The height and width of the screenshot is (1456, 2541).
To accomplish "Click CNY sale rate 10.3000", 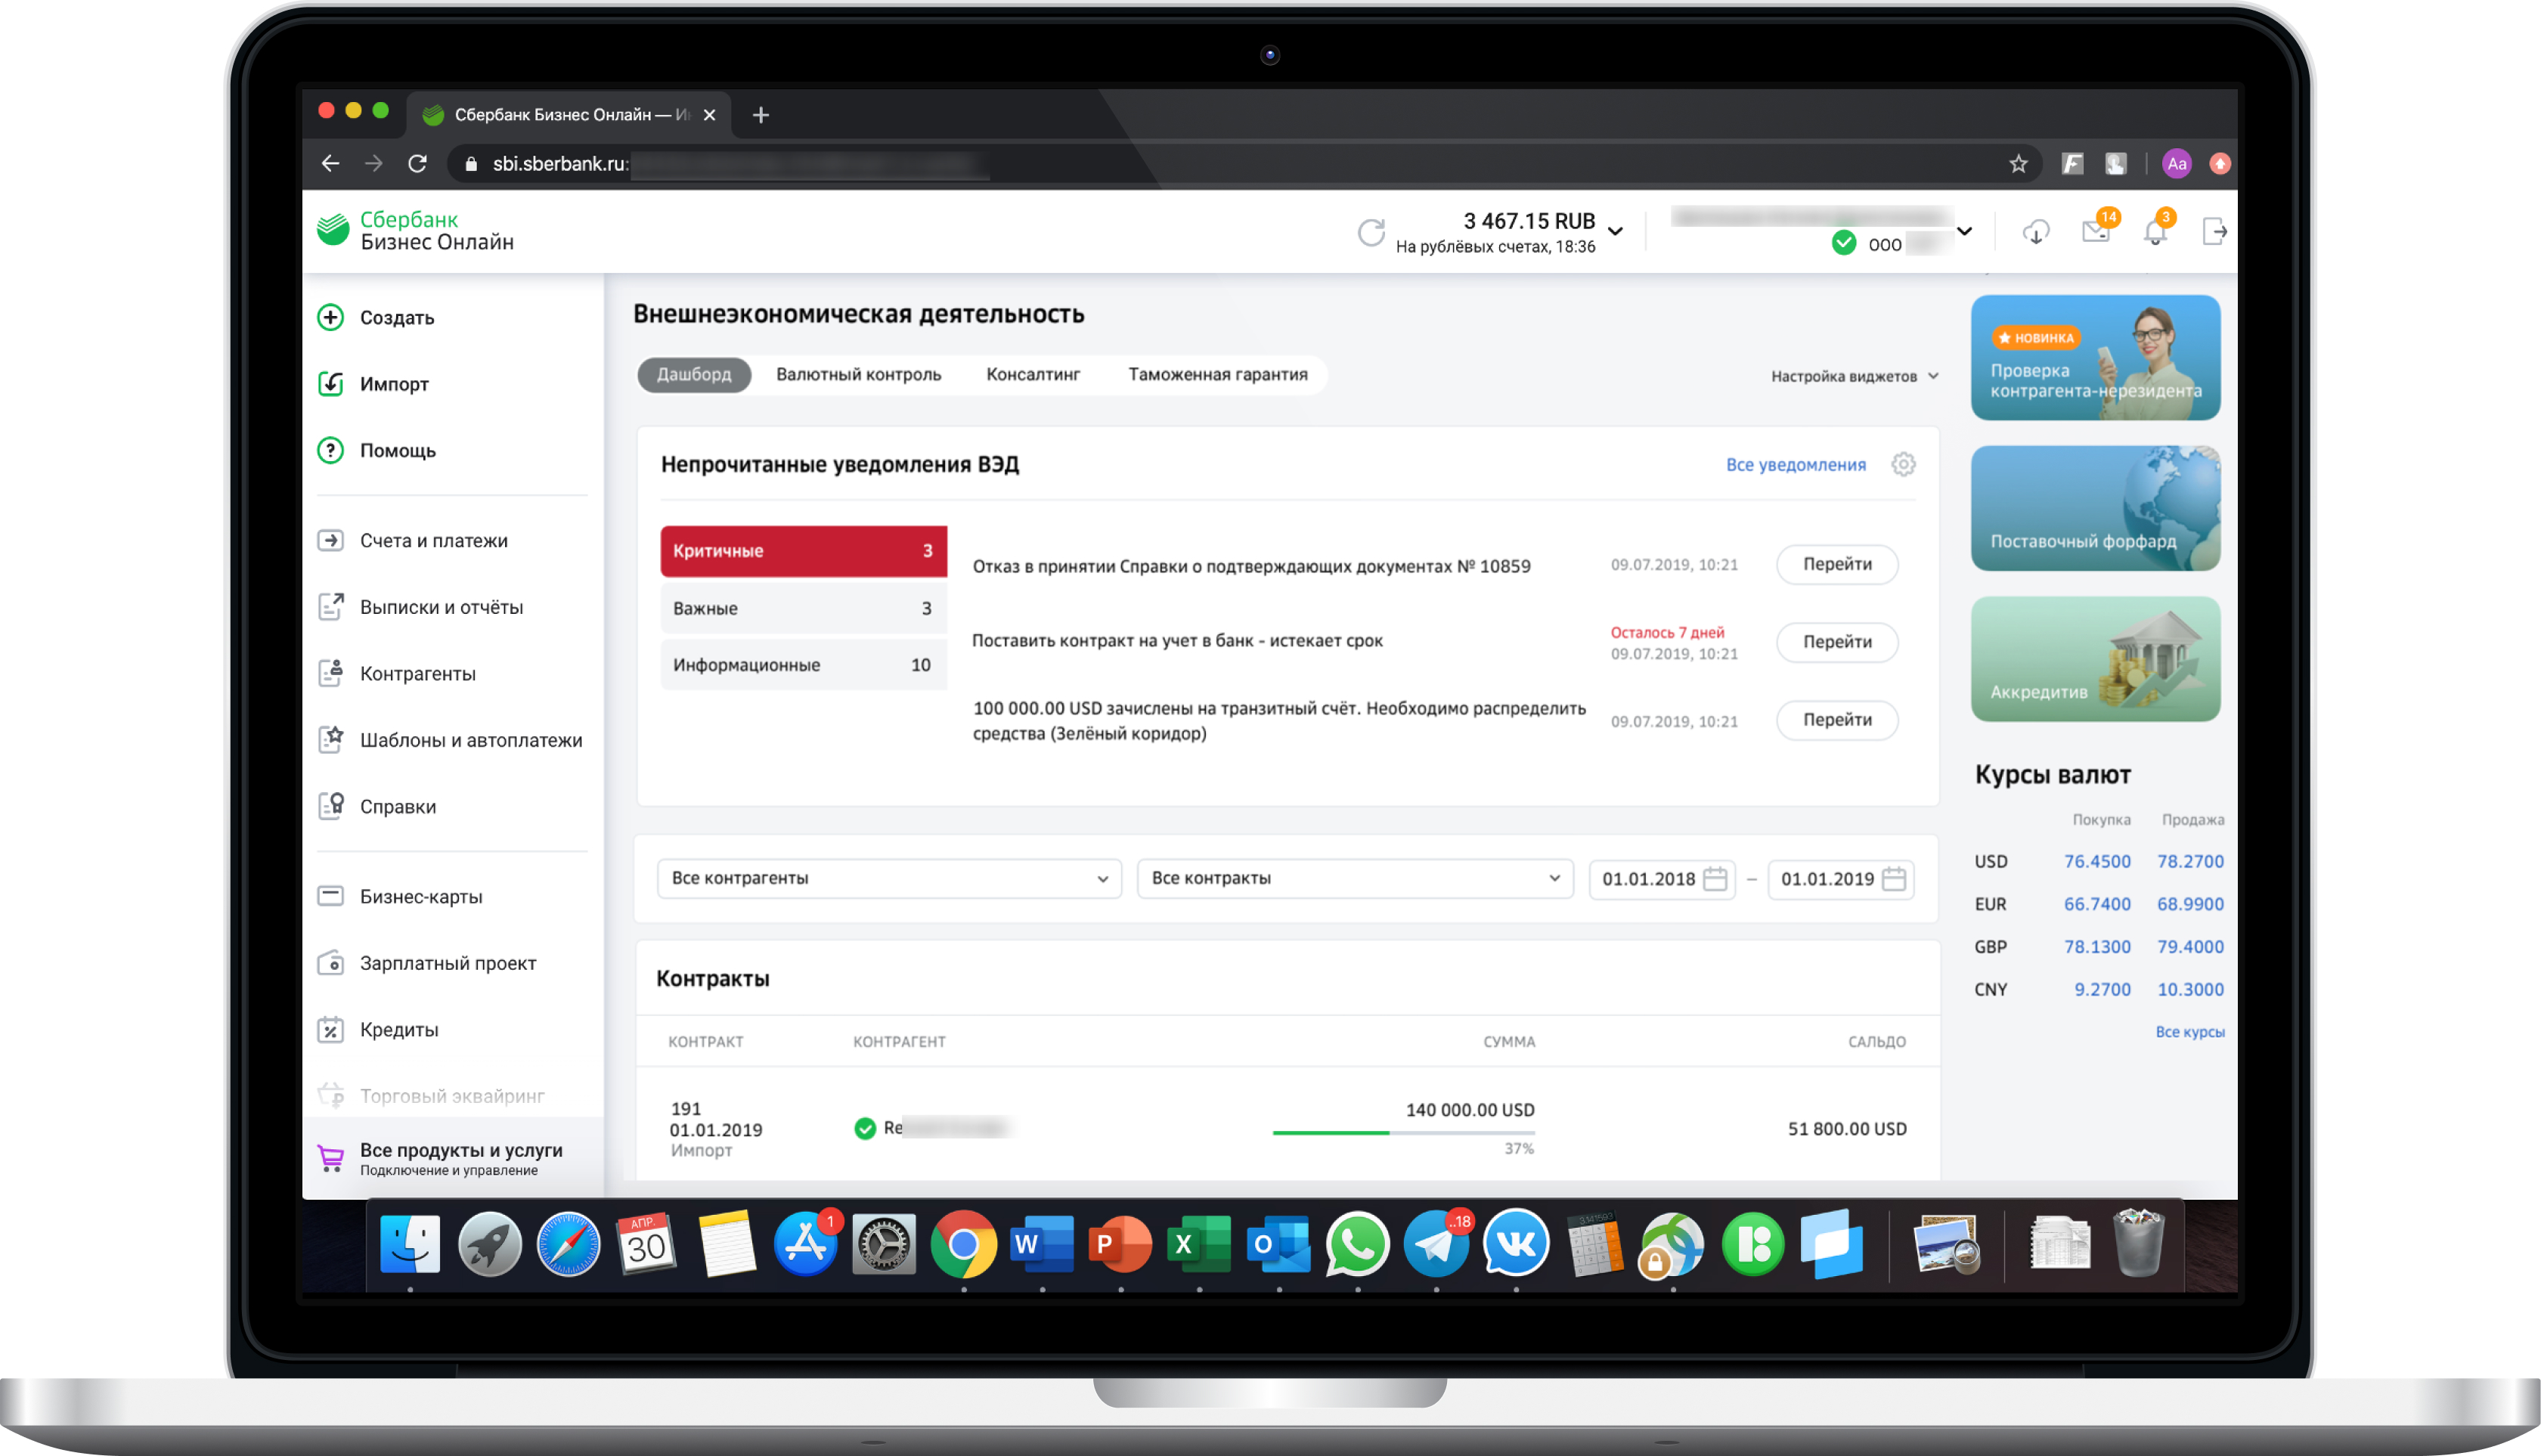I will [x=2190, y=989].
